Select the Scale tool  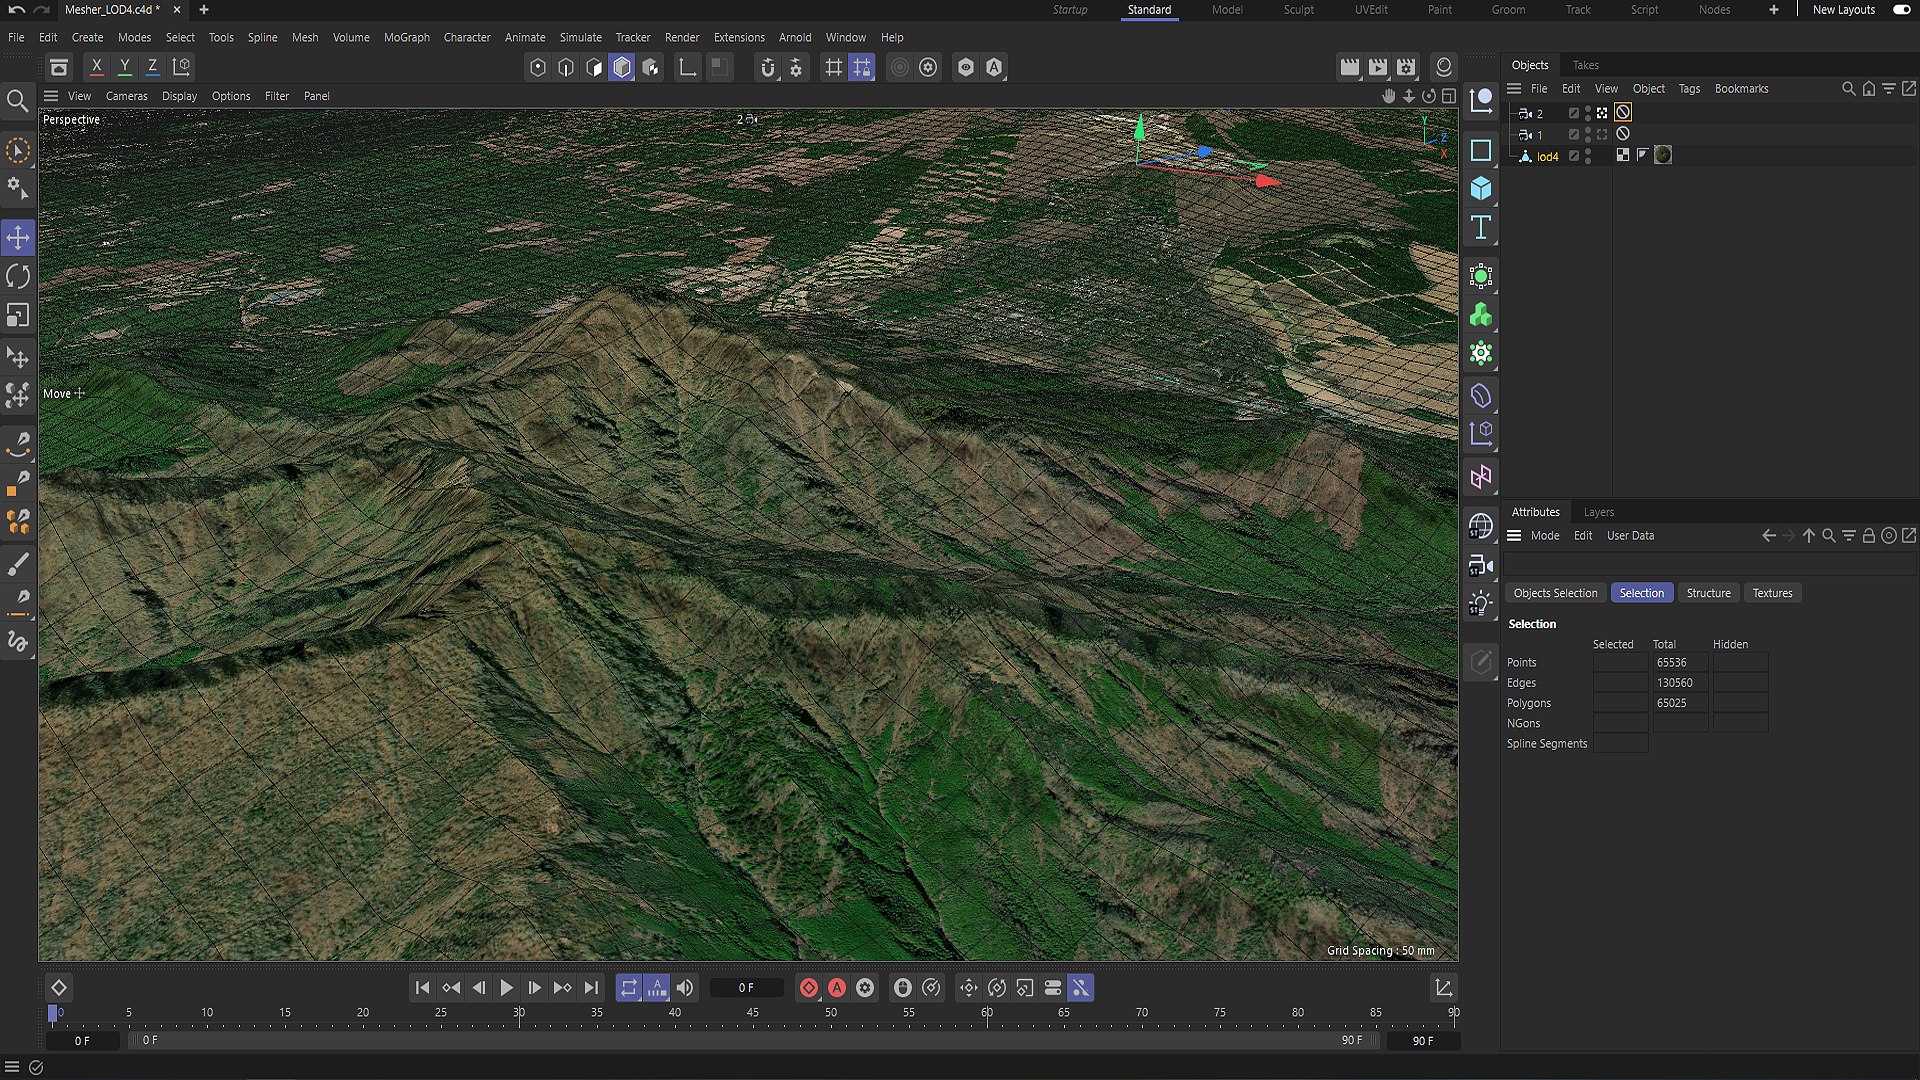point(18,315)
